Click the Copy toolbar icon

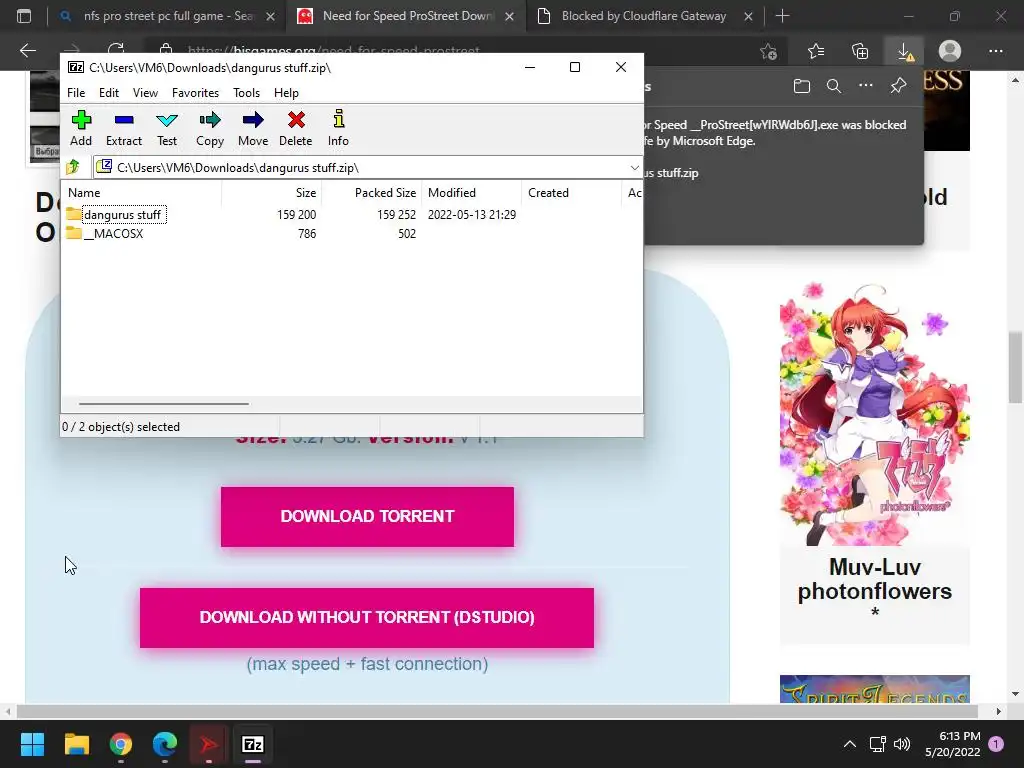[210, 128]
